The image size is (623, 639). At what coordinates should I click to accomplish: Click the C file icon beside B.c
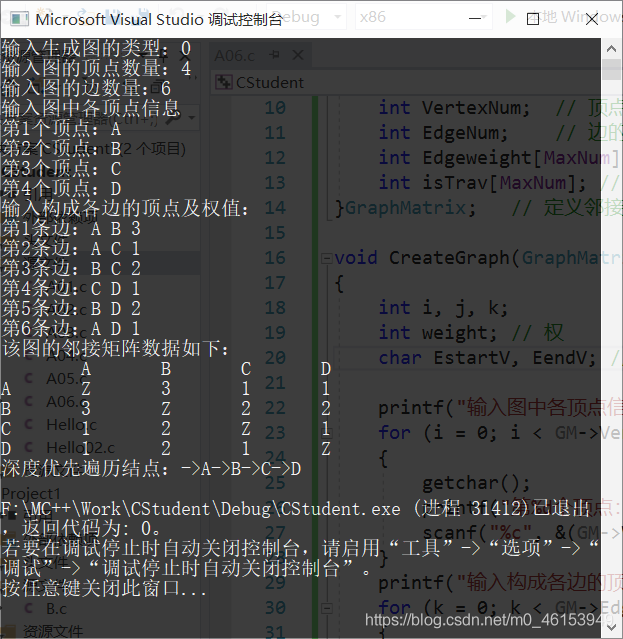(x=29, y=608)
